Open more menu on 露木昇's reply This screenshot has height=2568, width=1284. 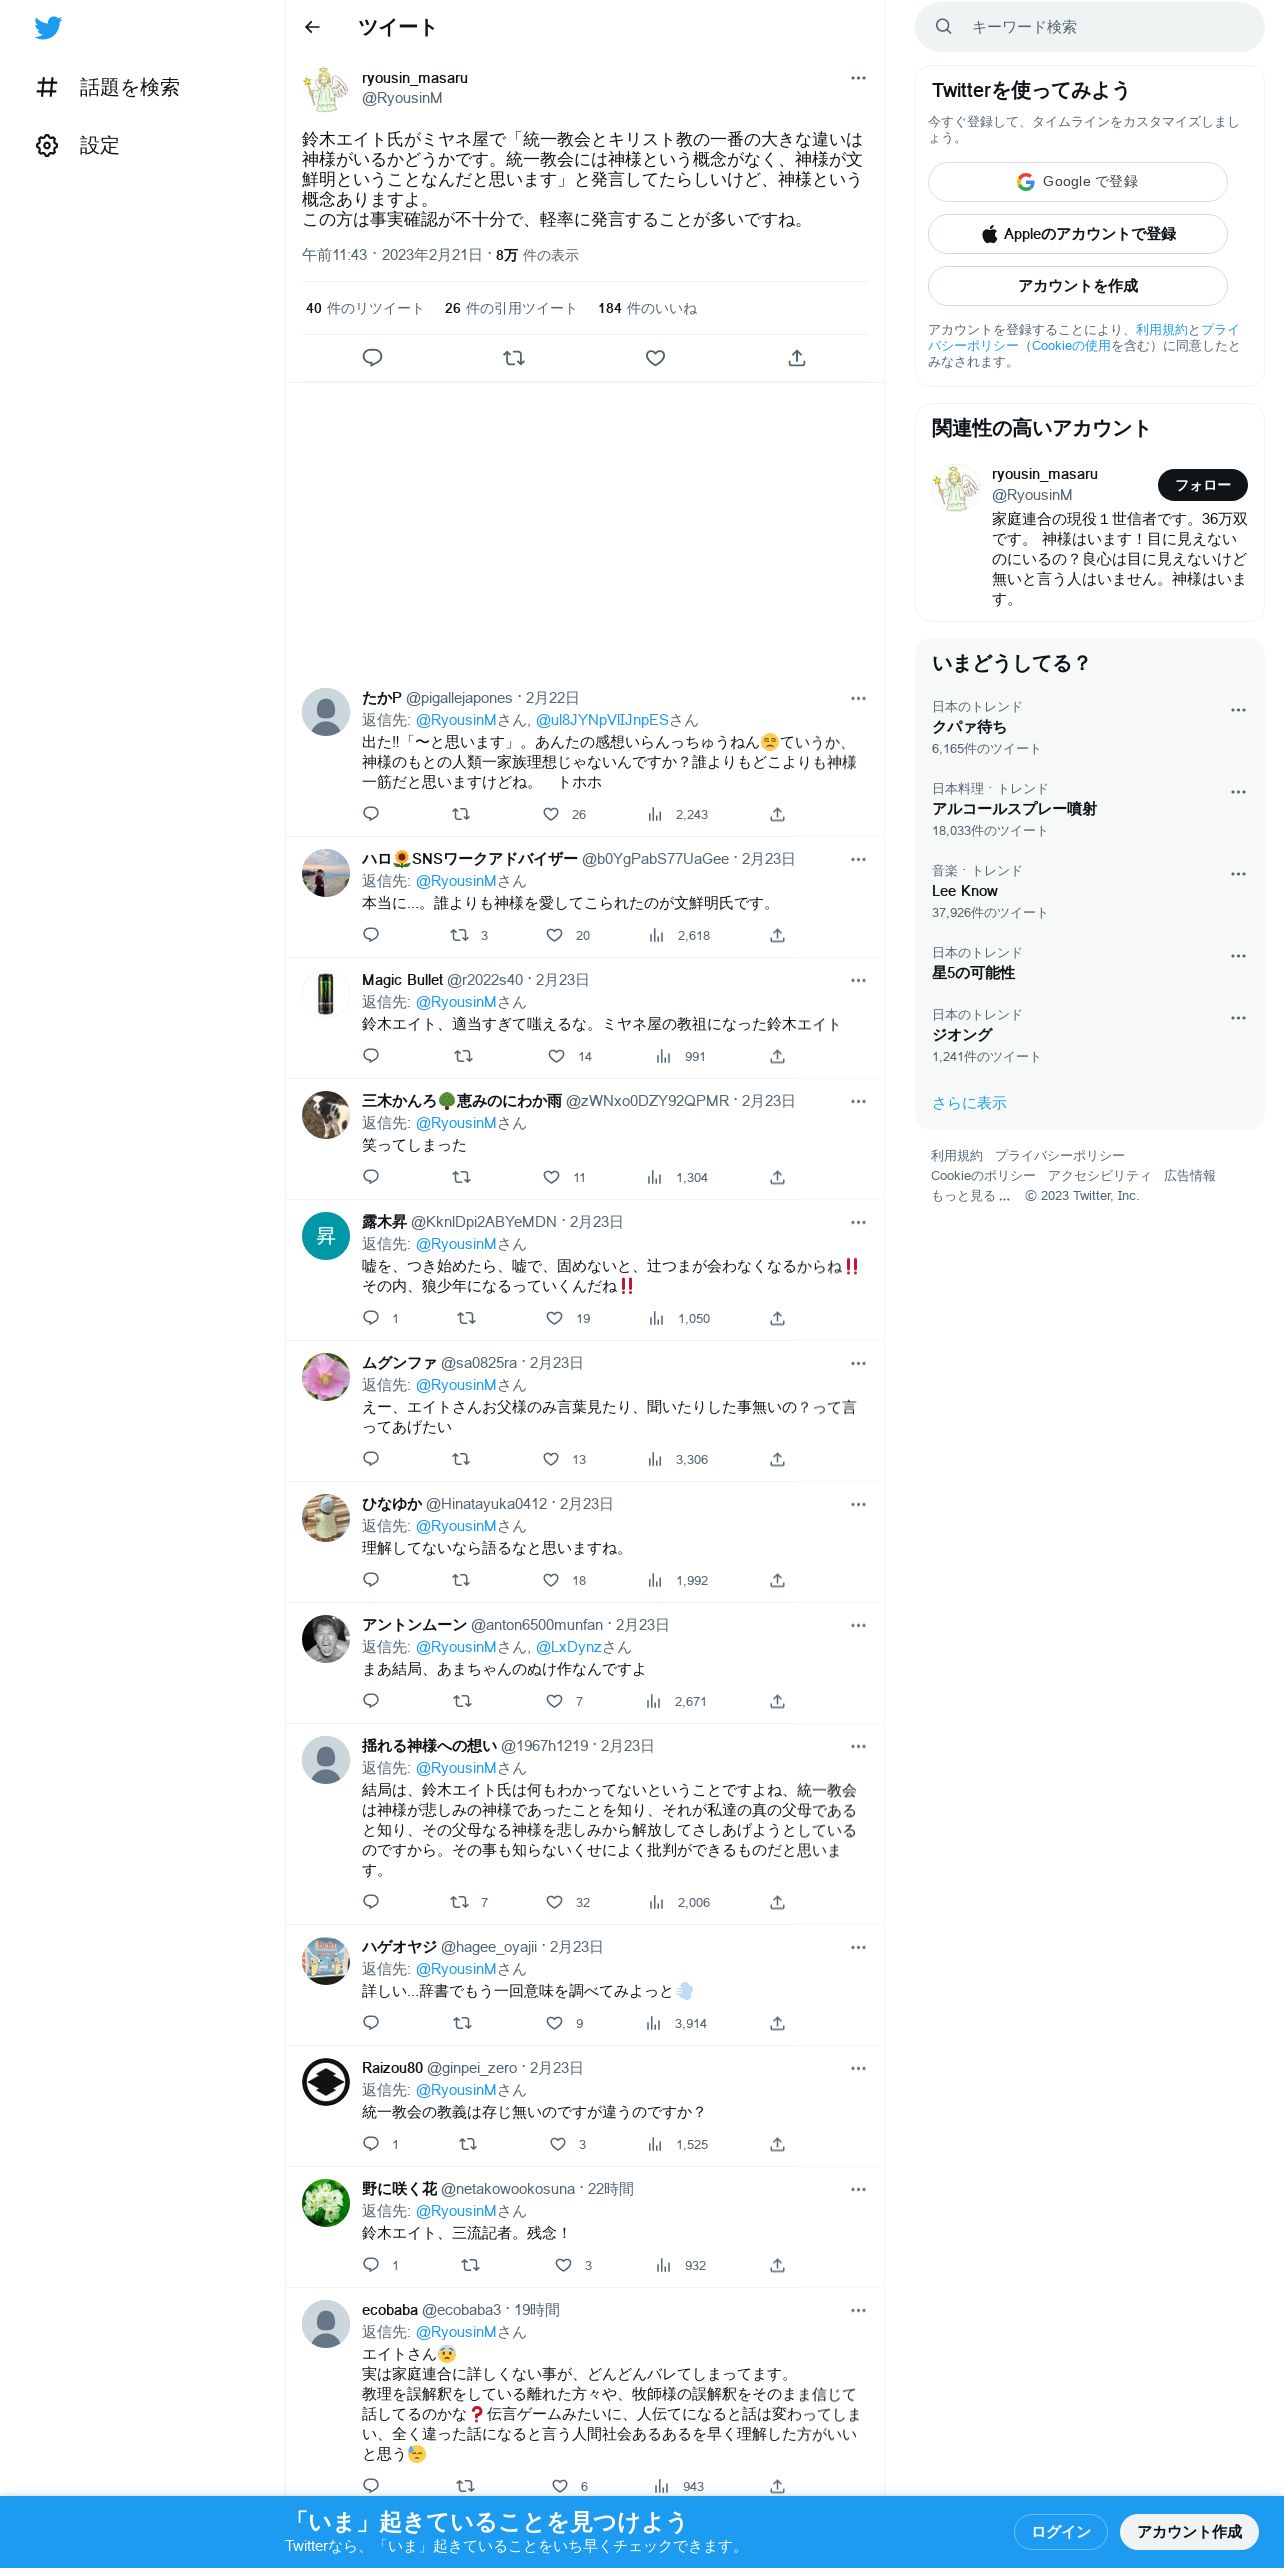858,1222
